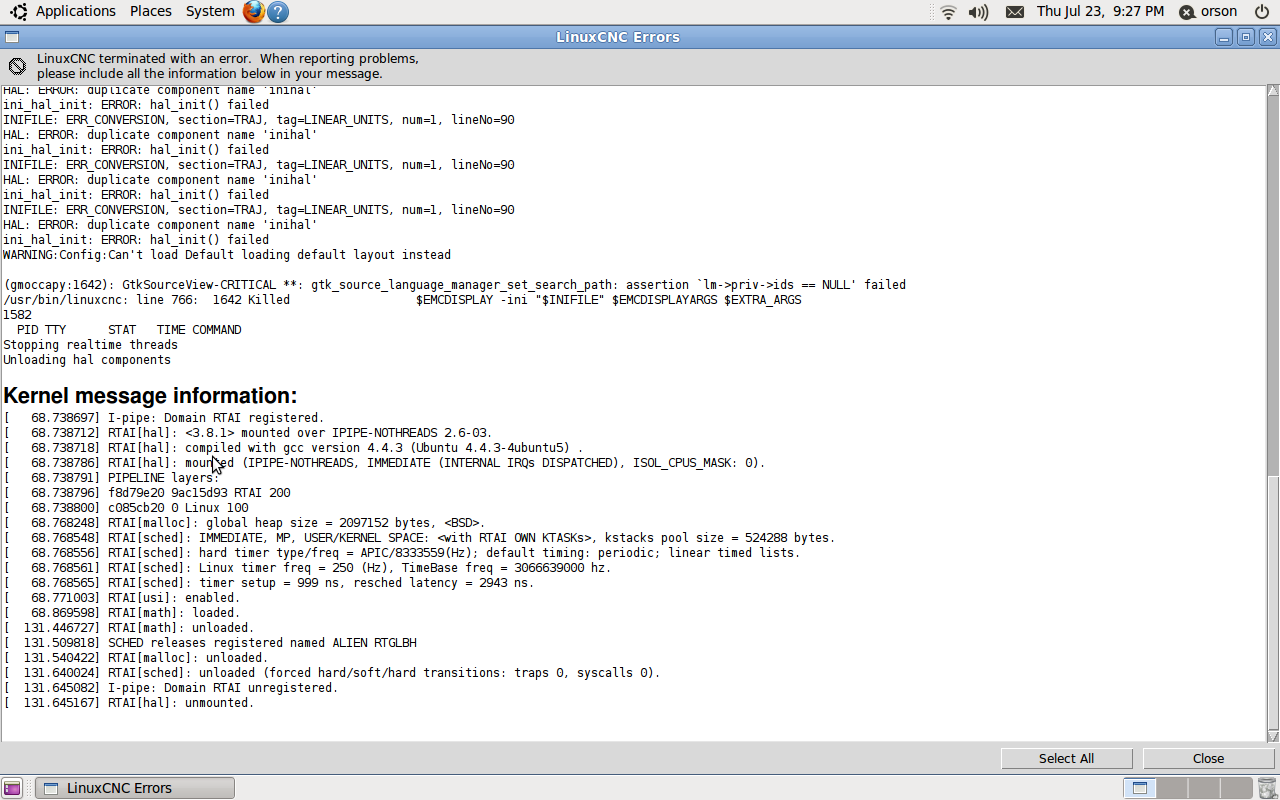Click the scrollbar down arrow
The height and width of the screenshot is (800, 1280).
pyautogui.click(x=1273, y=735)
